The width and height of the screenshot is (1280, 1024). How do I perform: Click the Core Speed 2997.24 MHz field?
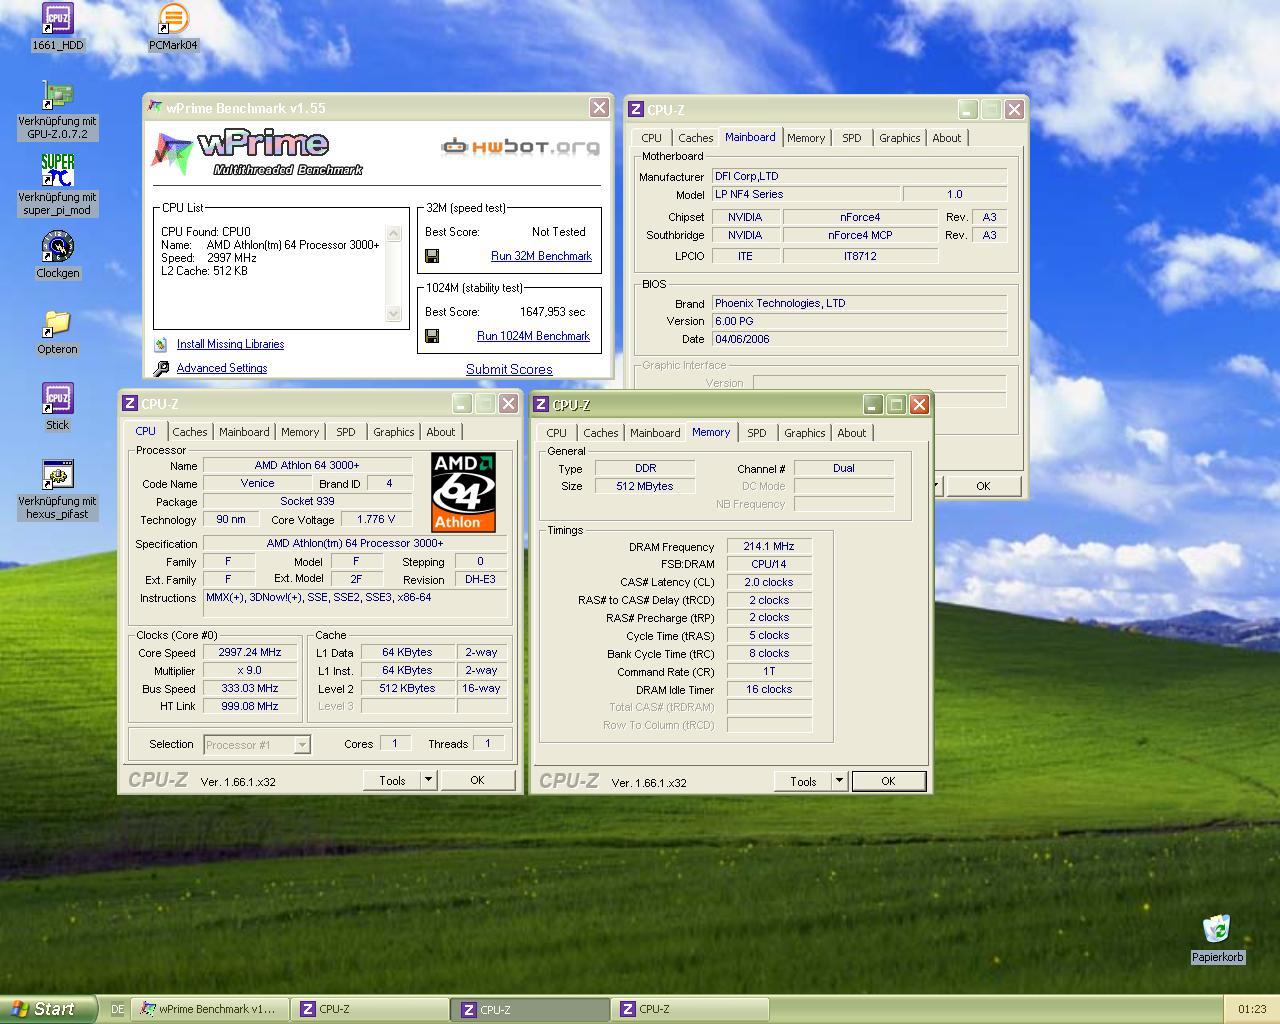[x=249, y=652]
